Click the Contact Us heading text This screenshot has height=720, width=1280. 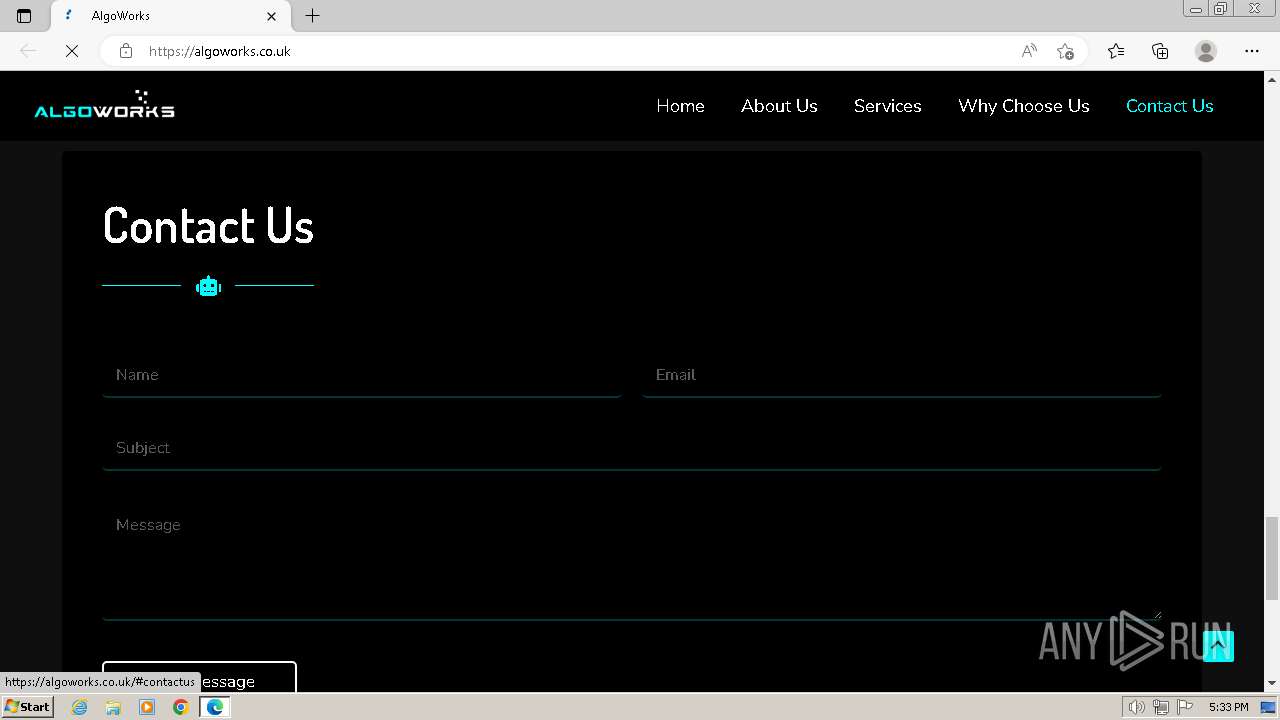pos(208,226)
